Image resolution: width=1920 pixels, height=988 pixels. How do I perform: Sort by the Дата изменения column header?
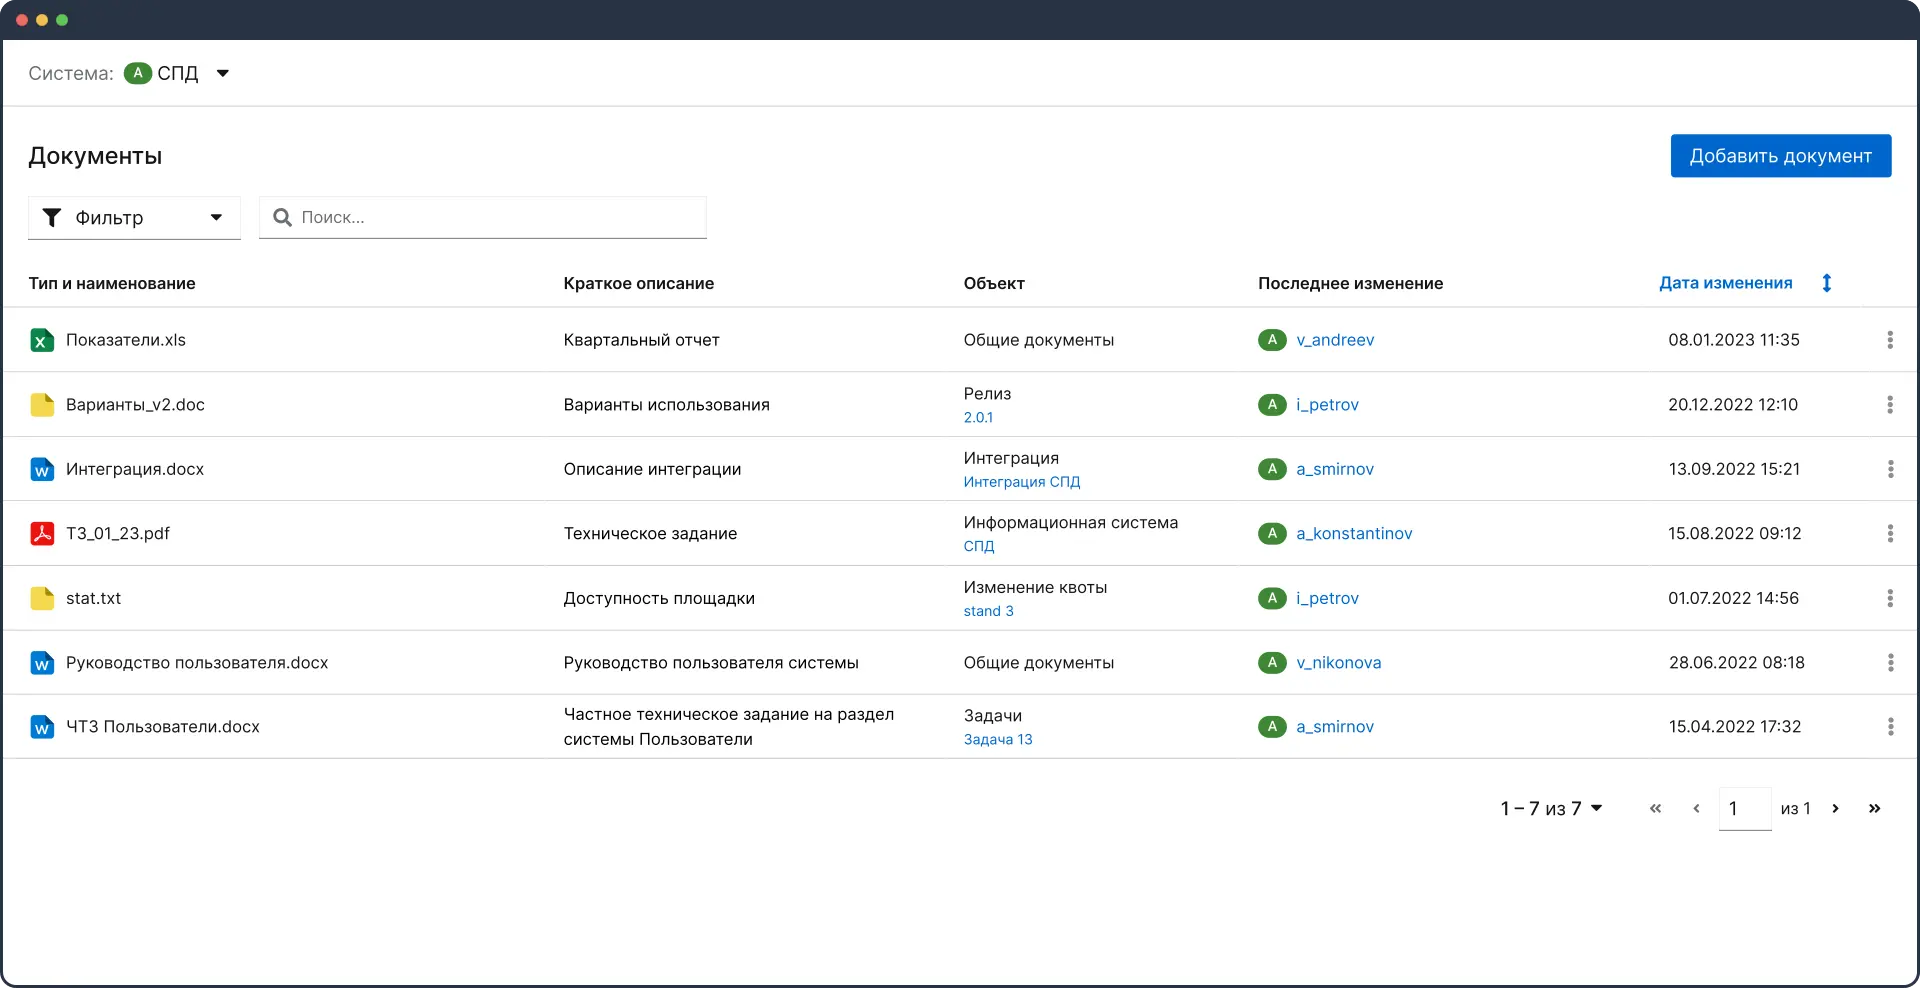pyautogui.click(x=1725, y=283)
